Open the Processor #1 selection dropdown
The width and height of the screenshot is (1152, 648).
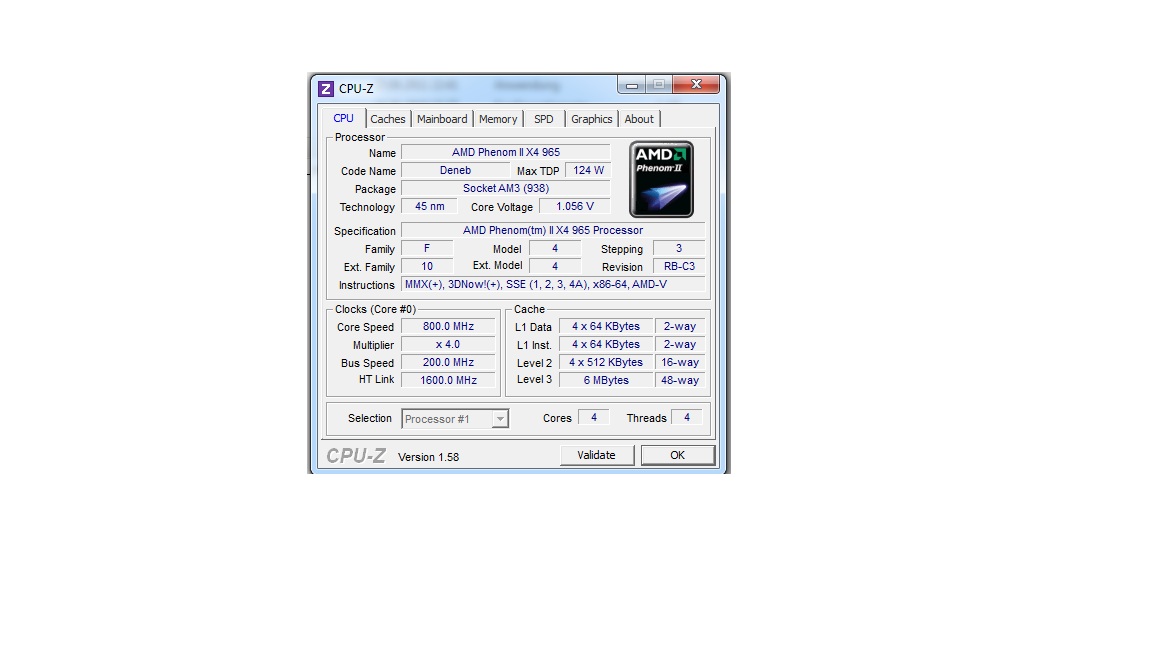456,419
